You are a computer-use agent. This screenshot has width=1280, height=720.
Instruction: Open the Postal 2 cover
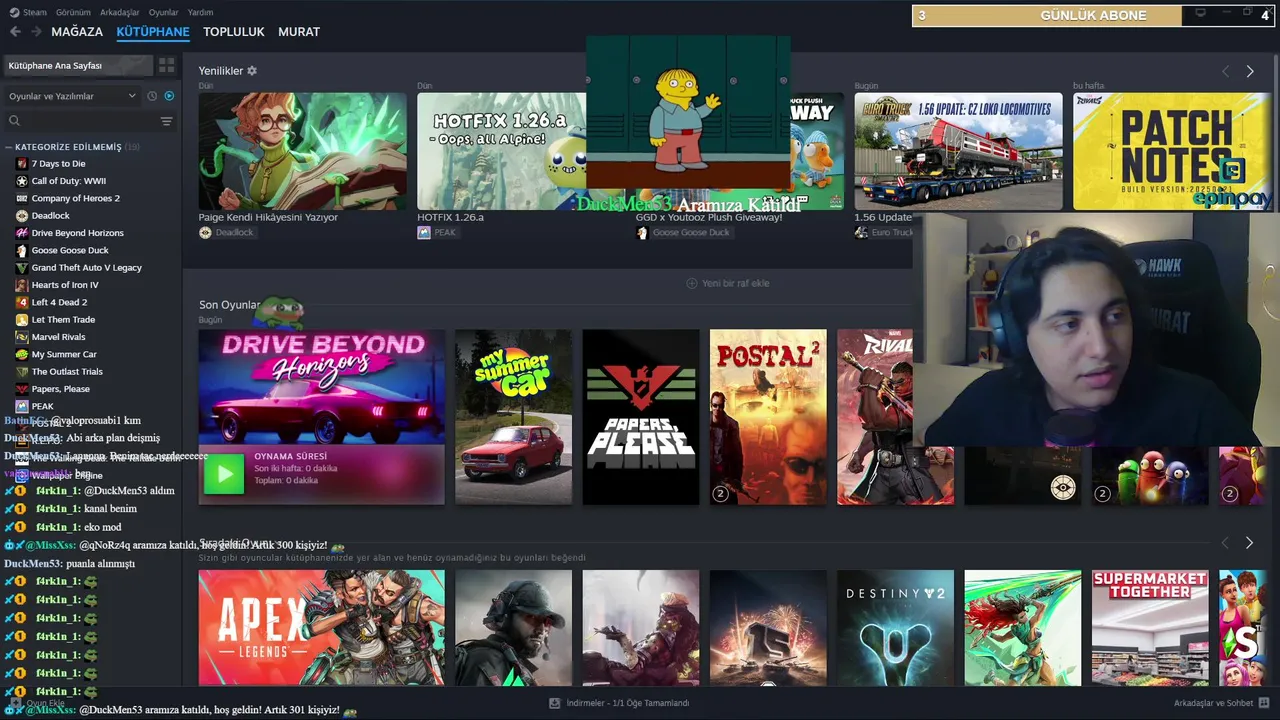768,417
